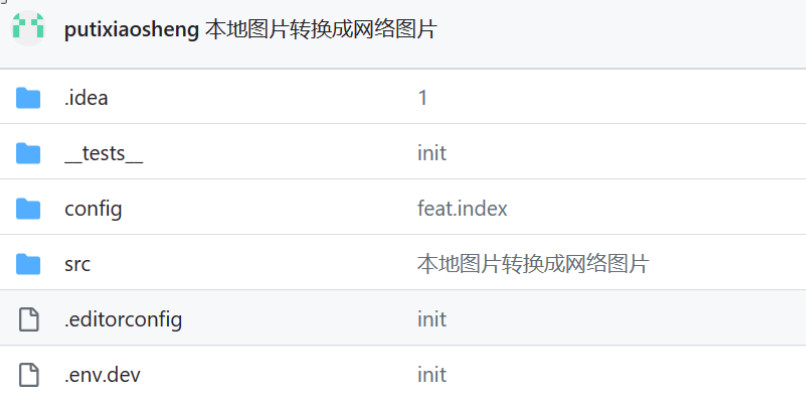Open the .idea folder
The width and height of the screenshot is (806, 396).
86,98
